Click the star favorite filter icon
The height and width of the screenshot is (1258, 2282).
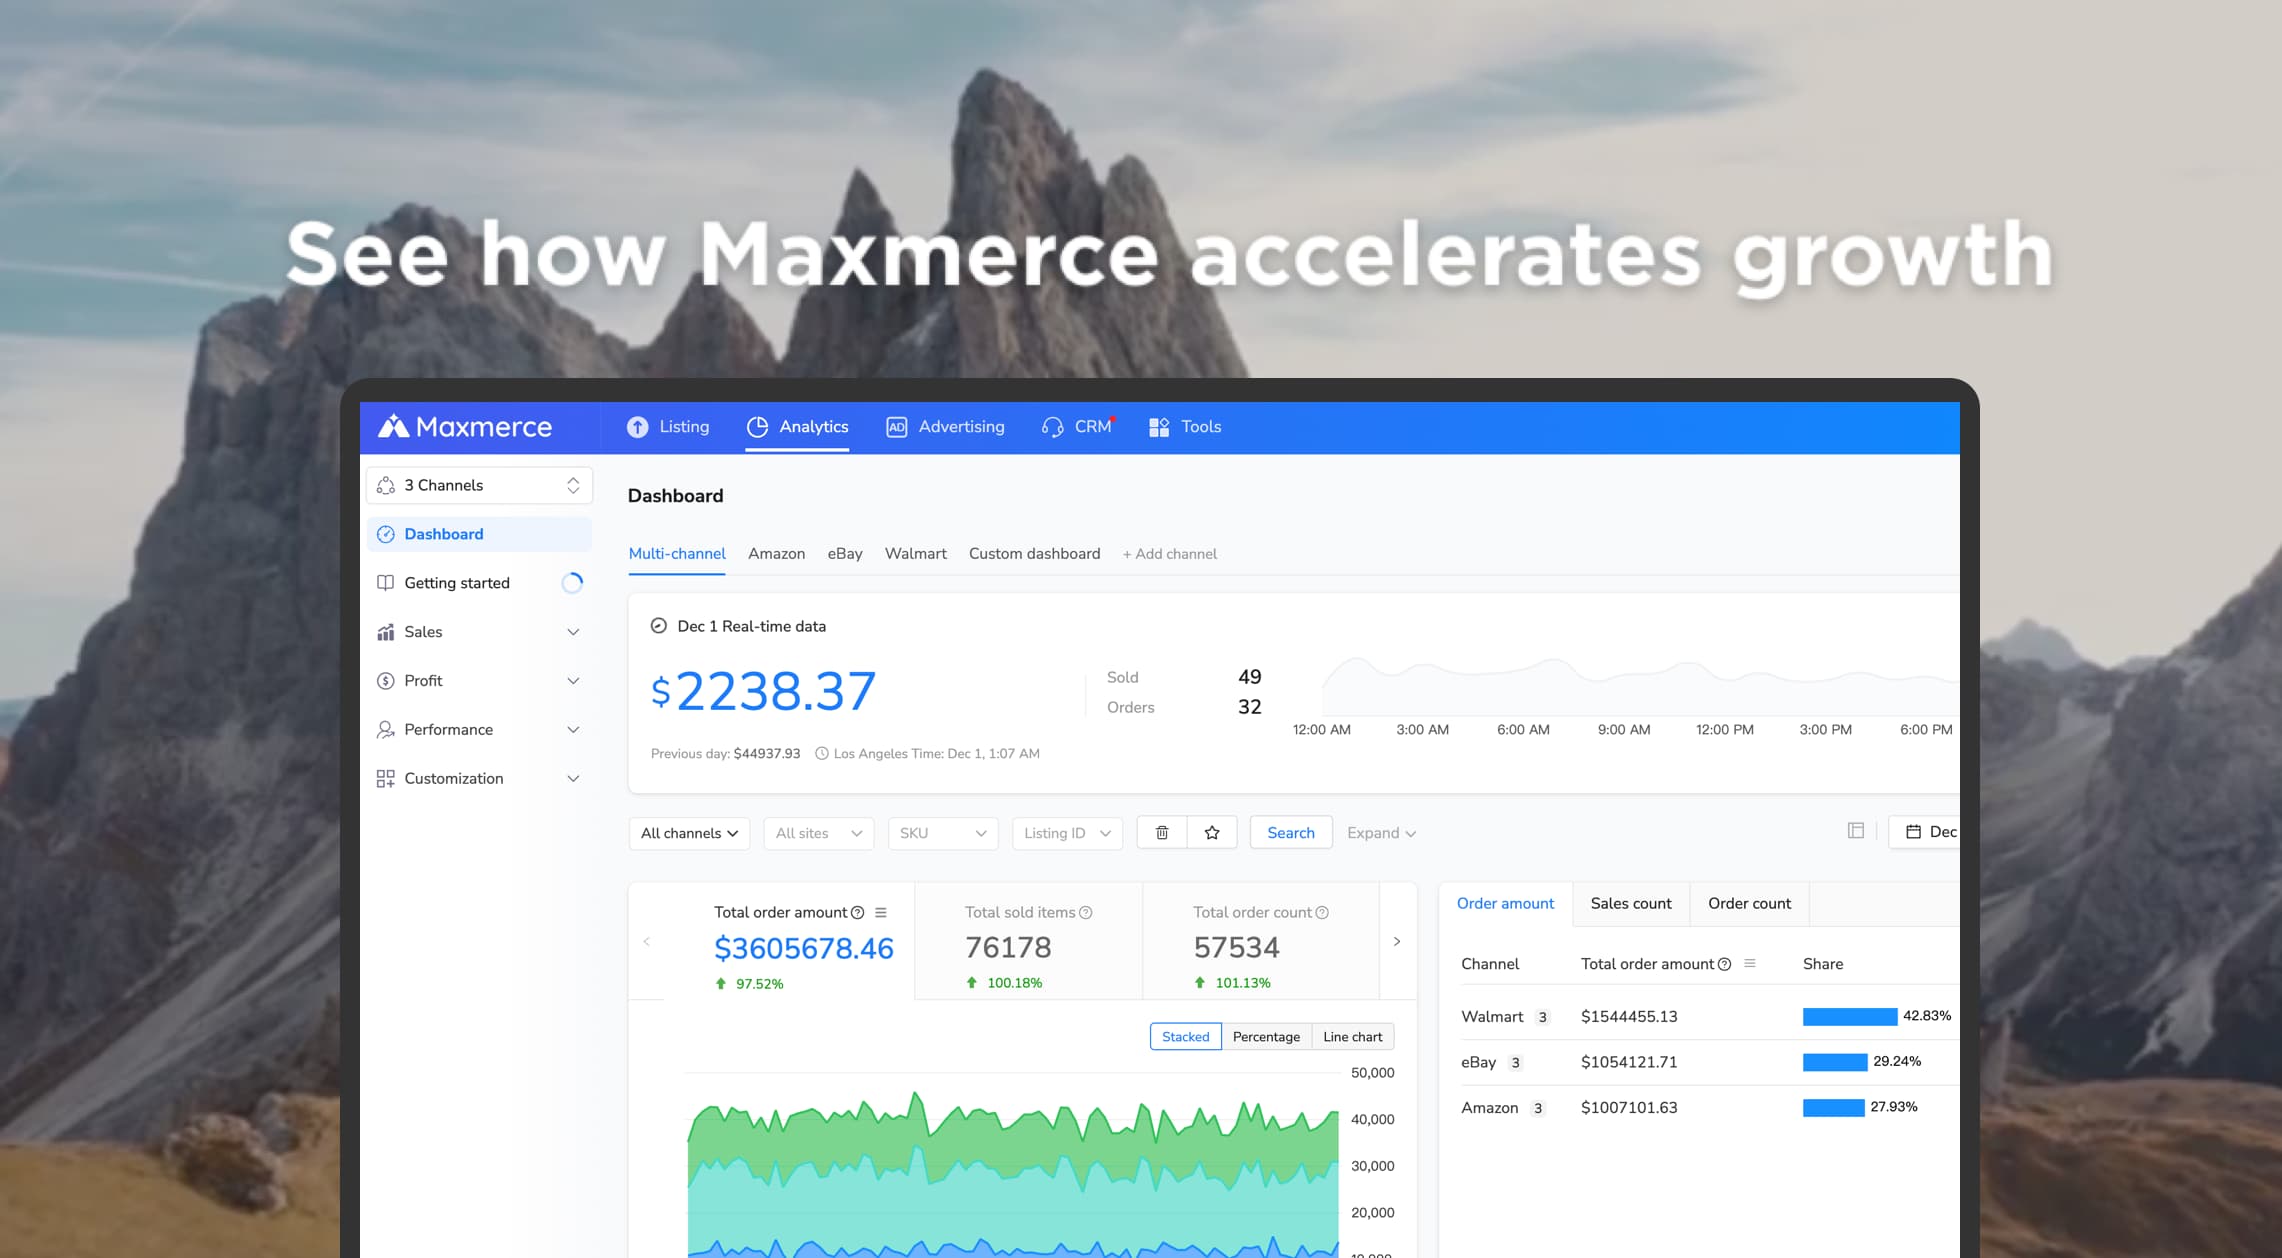click(x=1212, y=833)
